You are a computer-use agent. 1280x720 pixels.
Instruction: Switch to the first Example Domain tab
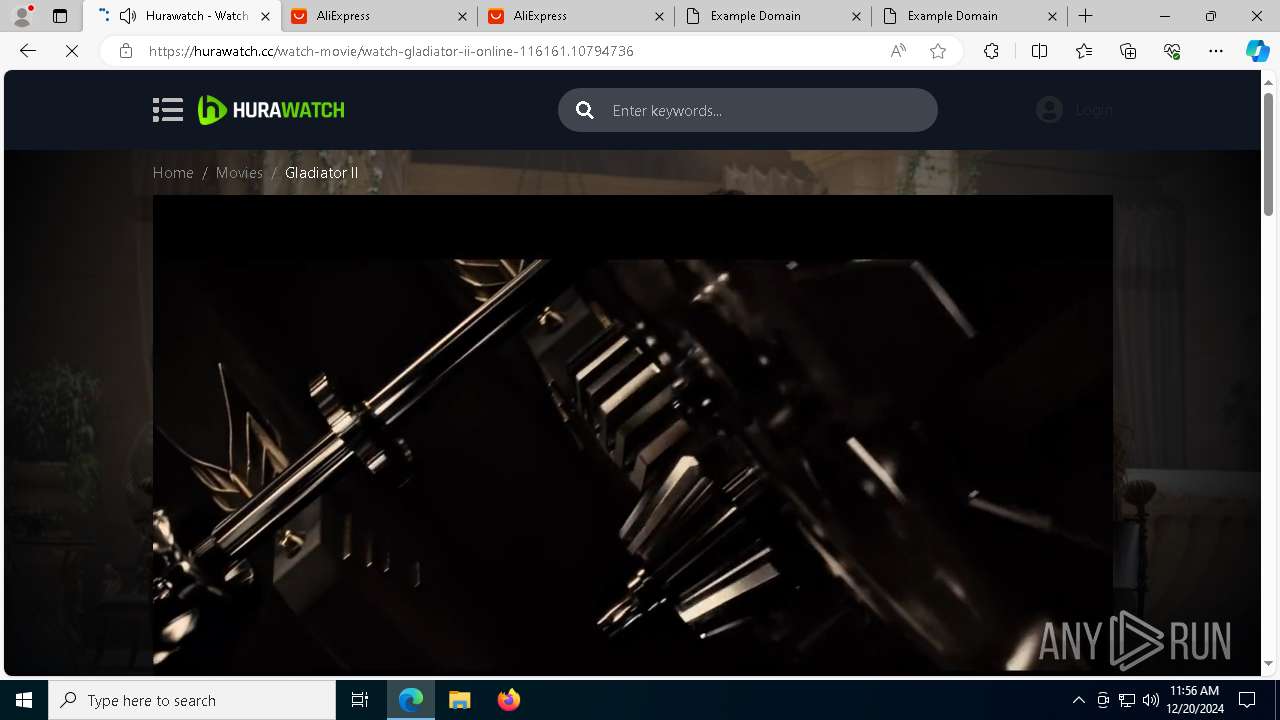click(x=773, y=16)
